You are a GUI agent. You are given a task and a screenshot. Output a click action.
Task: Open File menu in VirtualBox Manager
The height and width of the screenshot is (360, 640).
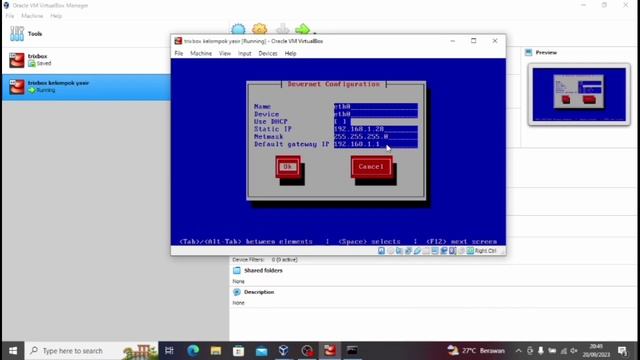pos(10,16)
